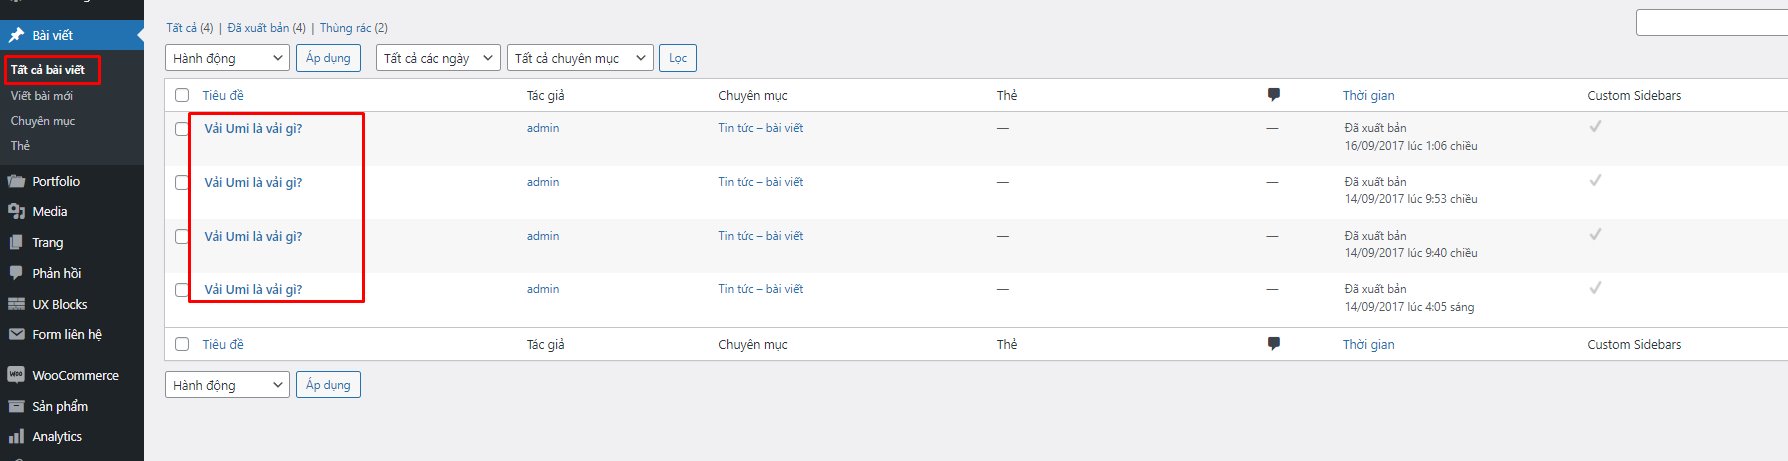
Task: Click the top Áp dụng apply button
Action: coord(328,58)
